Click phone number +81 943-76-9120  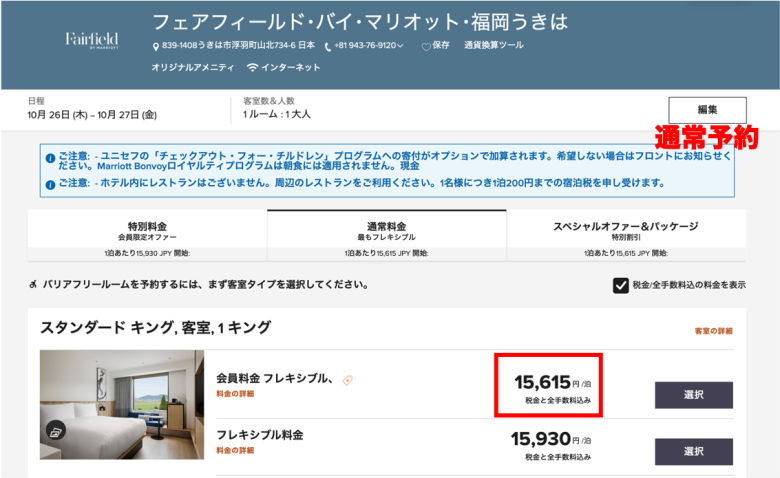coord(365,45)
